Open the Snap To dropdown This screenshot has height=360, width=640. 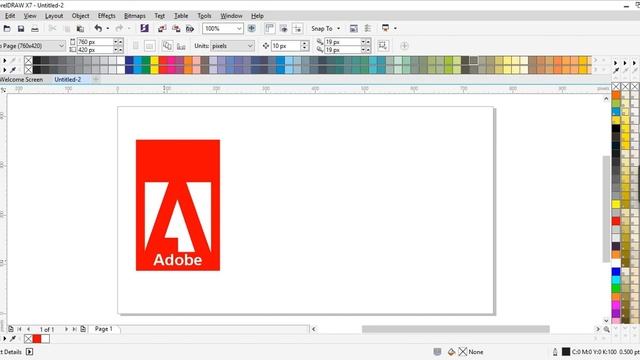coord(325,29)
